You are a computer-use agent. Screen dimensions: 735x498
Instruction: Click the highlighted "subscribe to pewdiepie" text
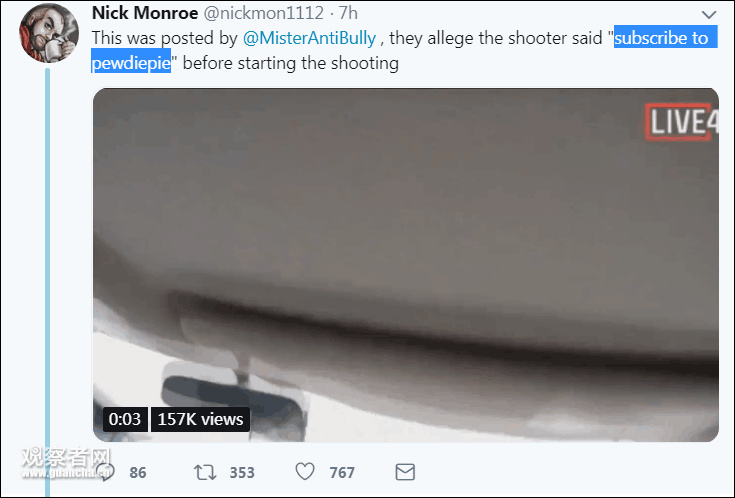[x=660, y=39]
